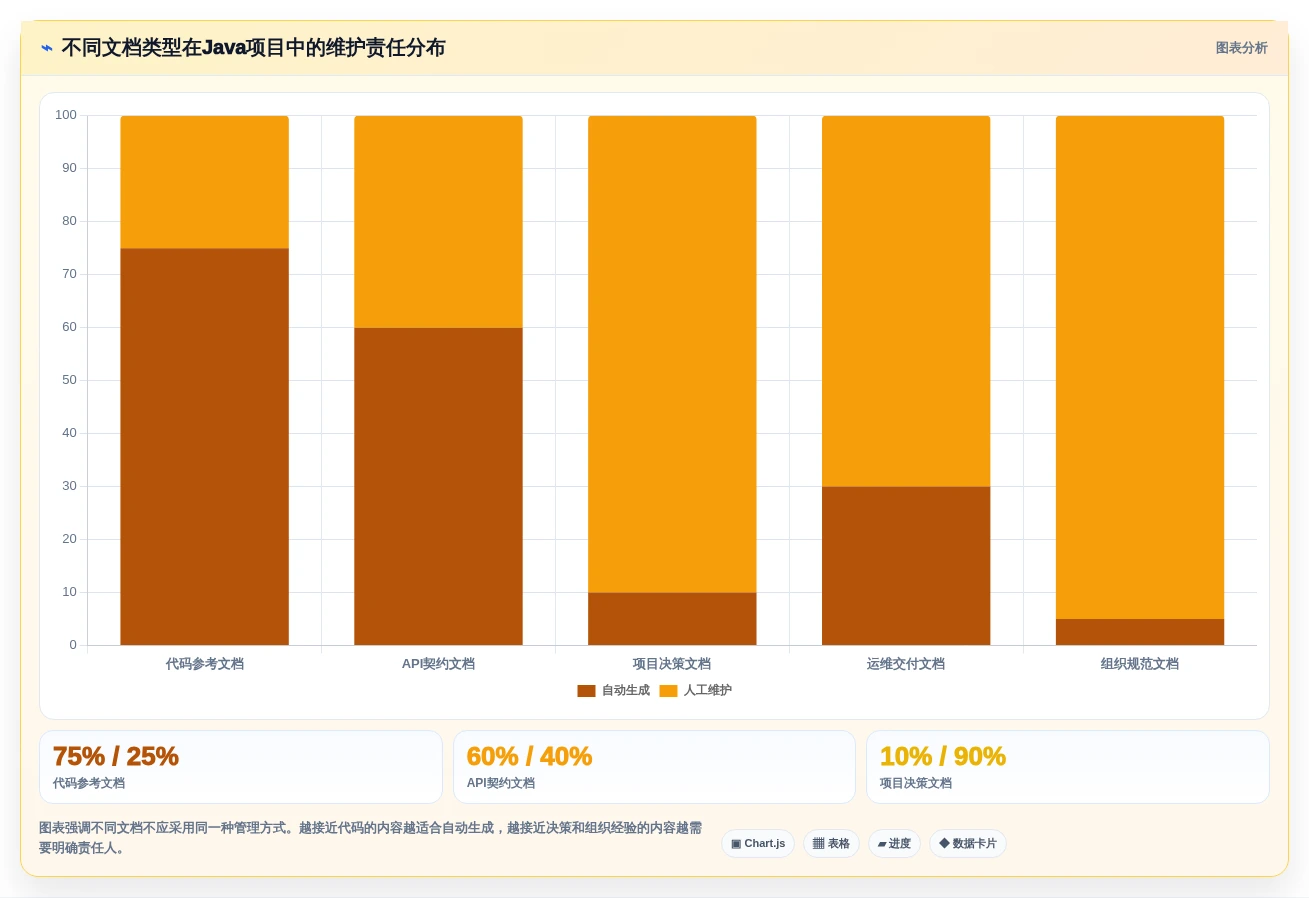Click the 人工维护 bar segment for 项目决策文档

click(x=672, y=354)
